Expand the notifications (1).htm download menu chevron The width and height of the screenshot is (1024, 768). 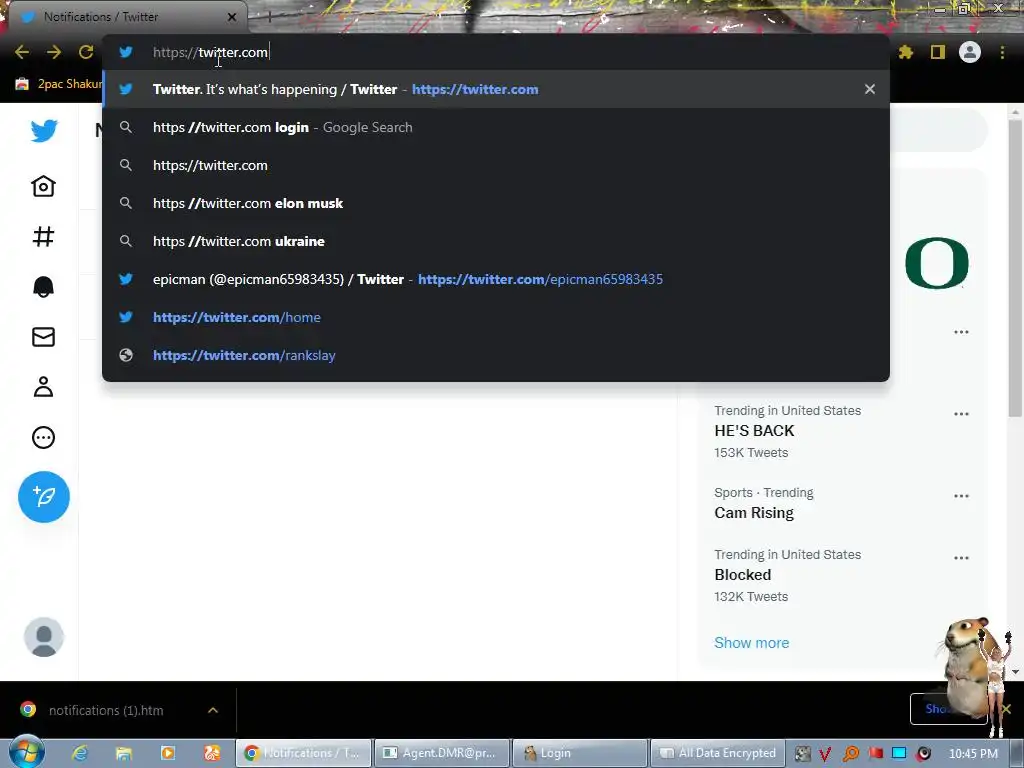click(213, 710)
